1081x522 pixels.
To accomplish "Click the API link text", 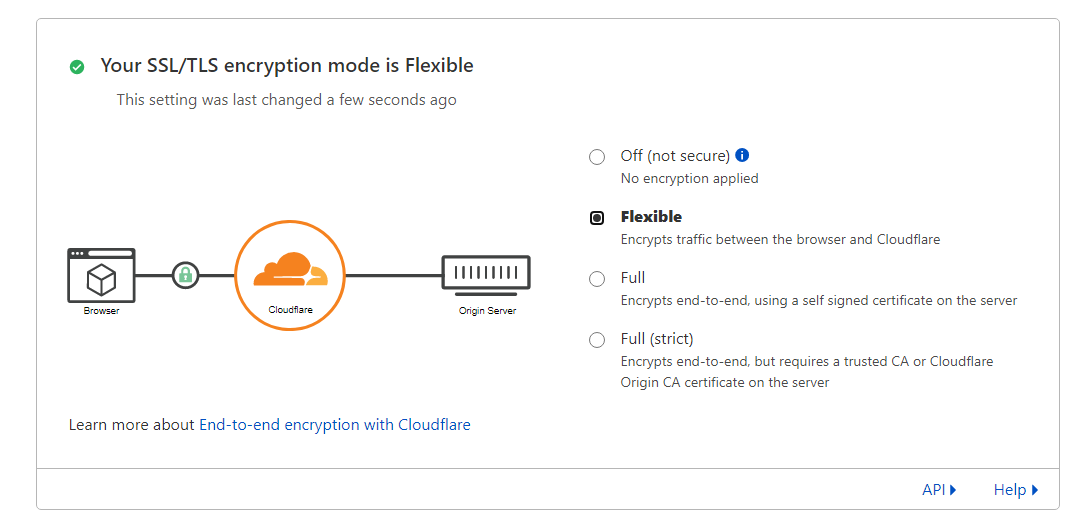I will pyautogui.click(x=933, y=490).
